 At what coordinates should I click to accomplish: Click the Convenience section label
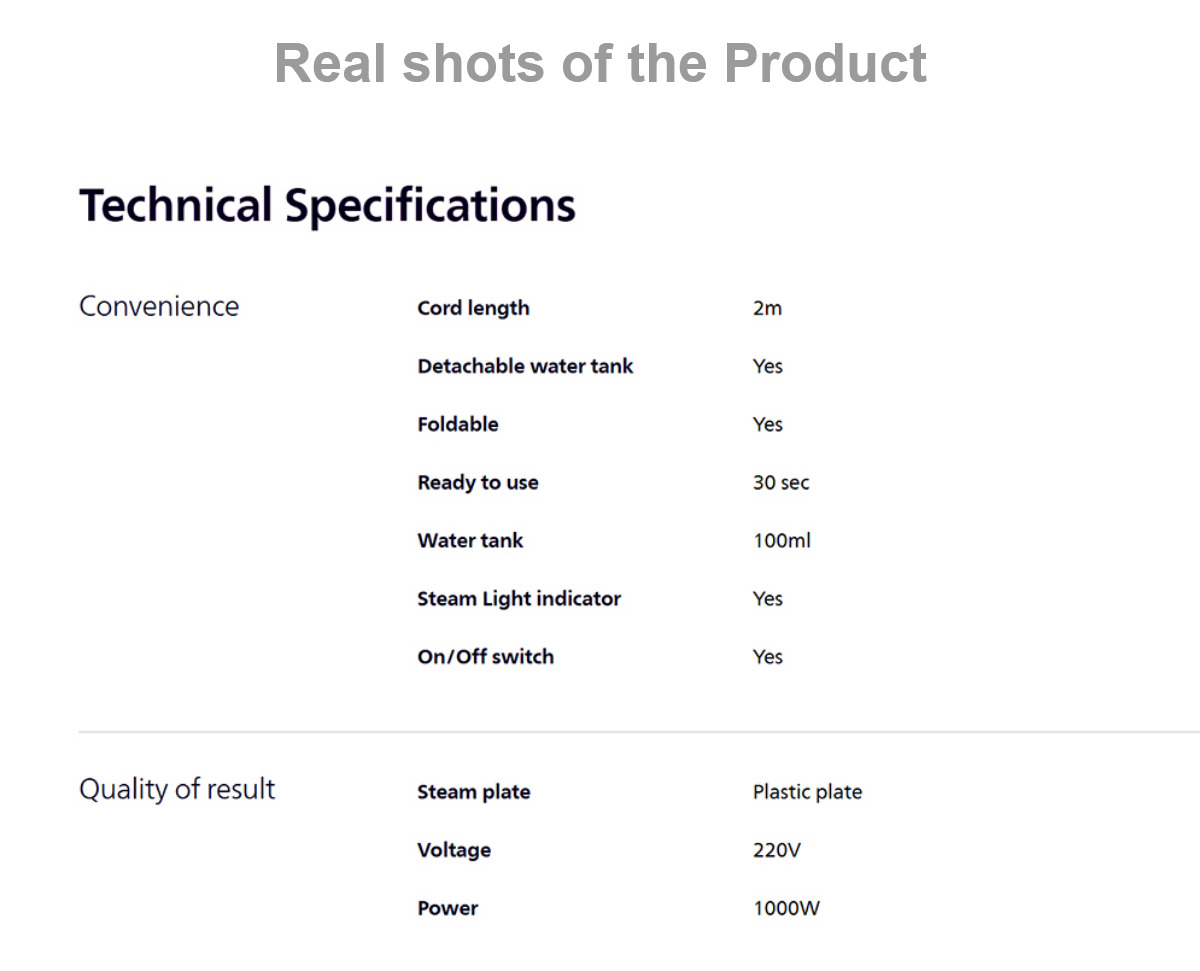(159, 306)
